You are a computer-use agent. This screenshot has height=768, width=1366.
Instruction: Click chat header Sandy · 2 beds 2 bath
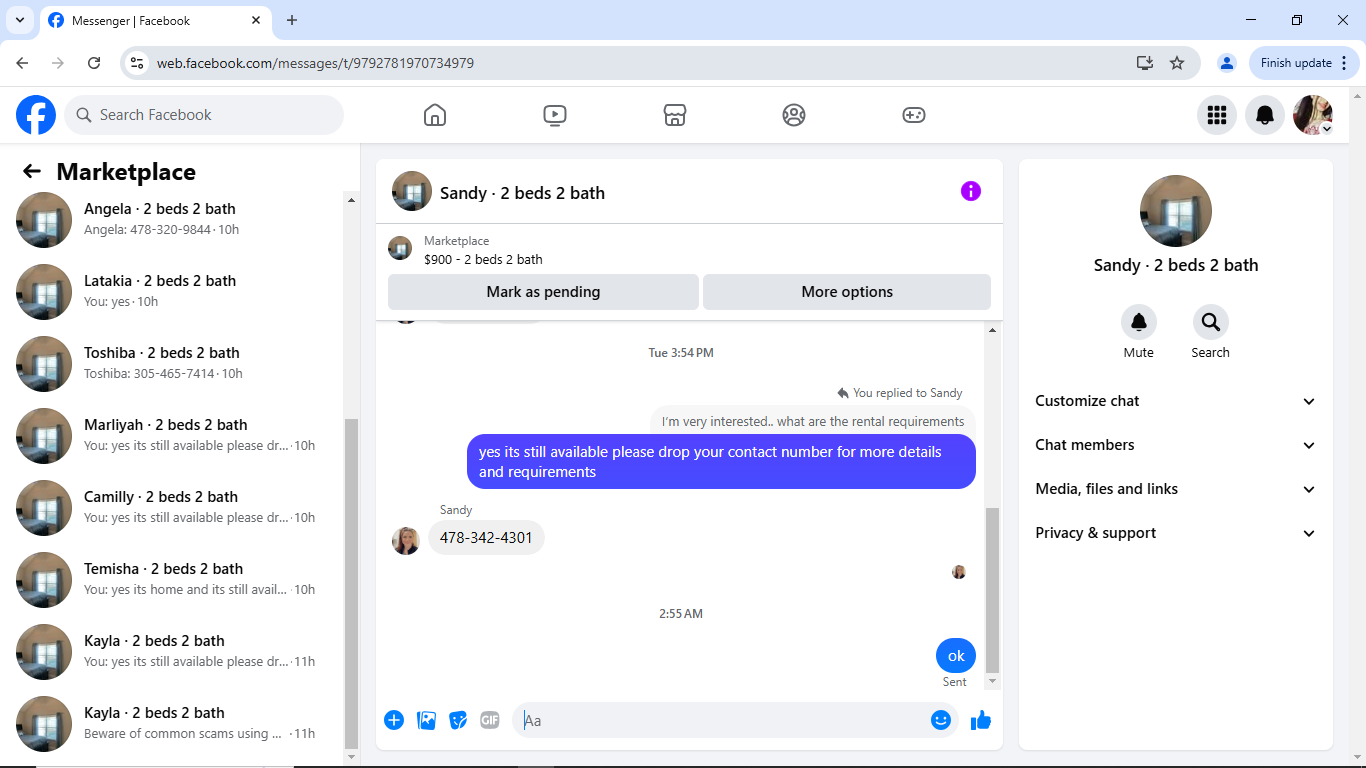(x=522, y=193)
